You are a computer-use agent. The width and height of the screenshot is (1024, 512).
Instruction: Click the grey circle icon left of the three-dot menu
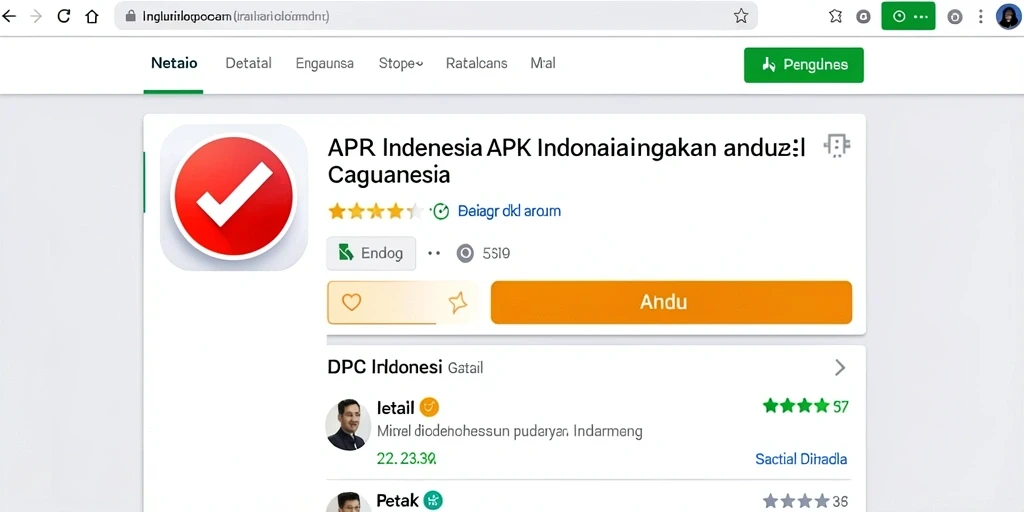point(955,16)
